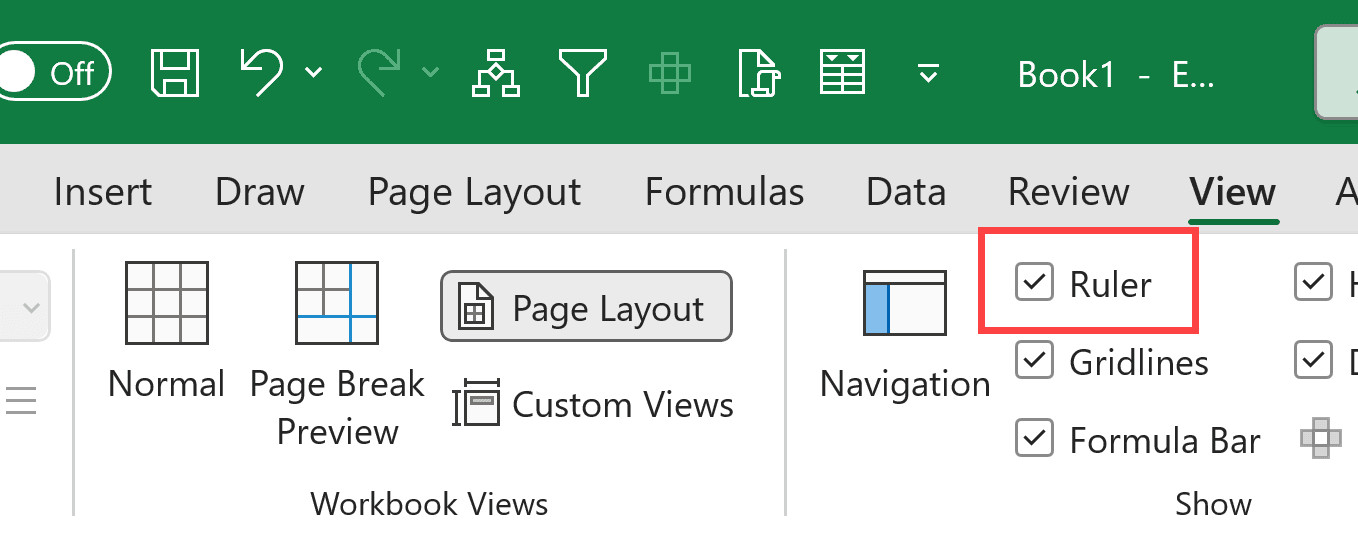Click the Save icon in title bar
This screenshot has height=533, width=1358.
tap(175, 73)
